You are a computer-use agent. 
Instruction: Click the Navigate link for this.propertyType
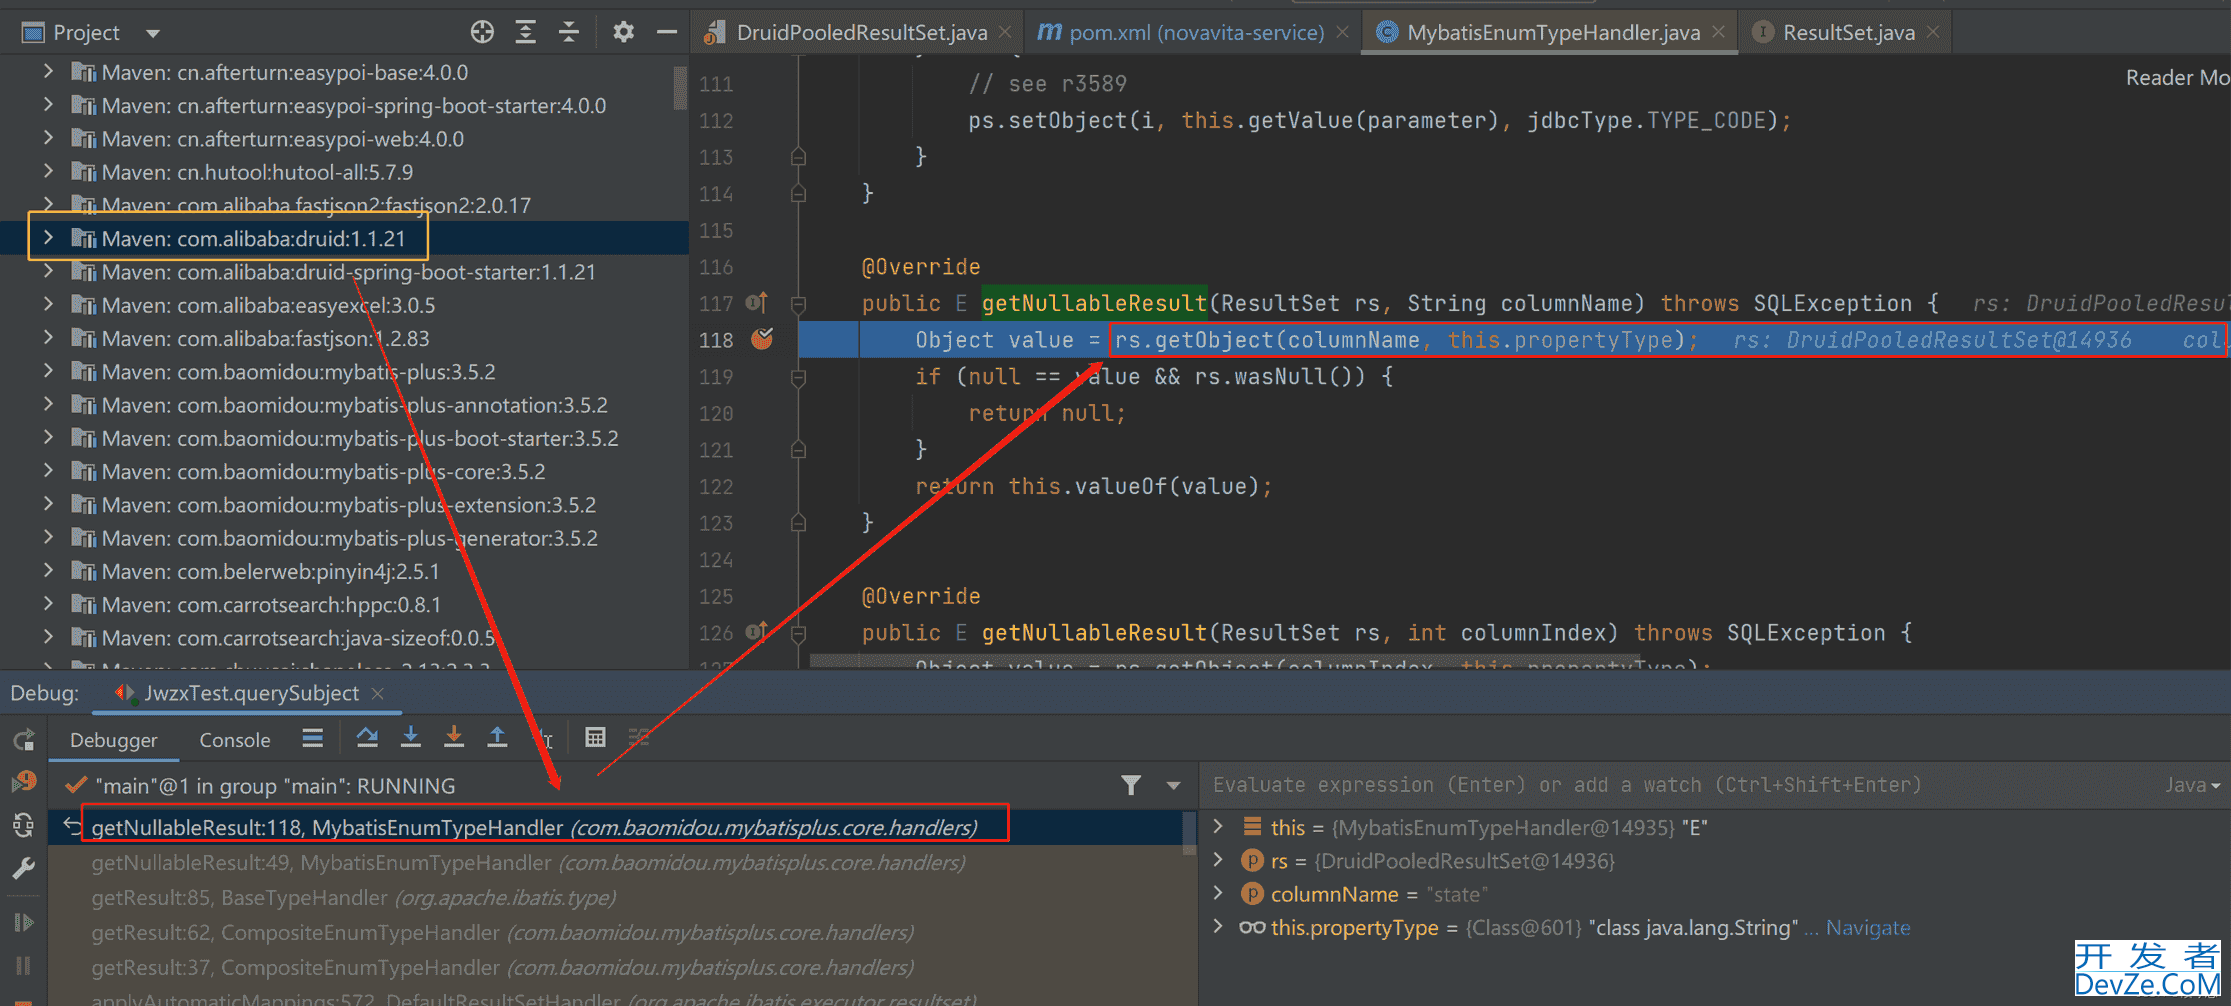(x=1868, y=928)
